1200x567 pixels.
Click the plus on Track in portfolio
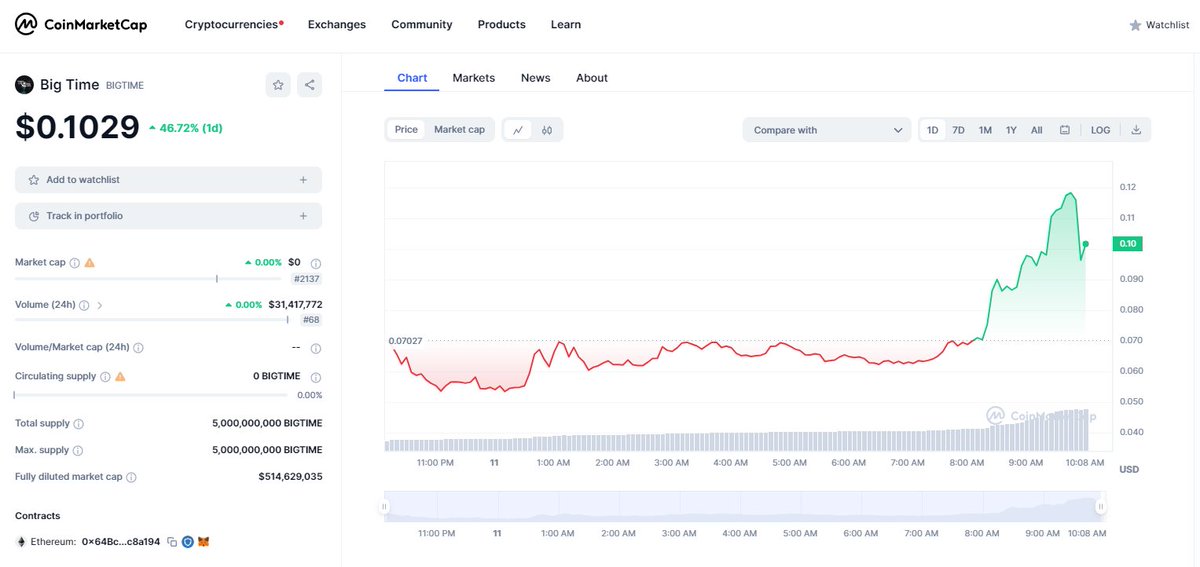(x=303, y=216)
